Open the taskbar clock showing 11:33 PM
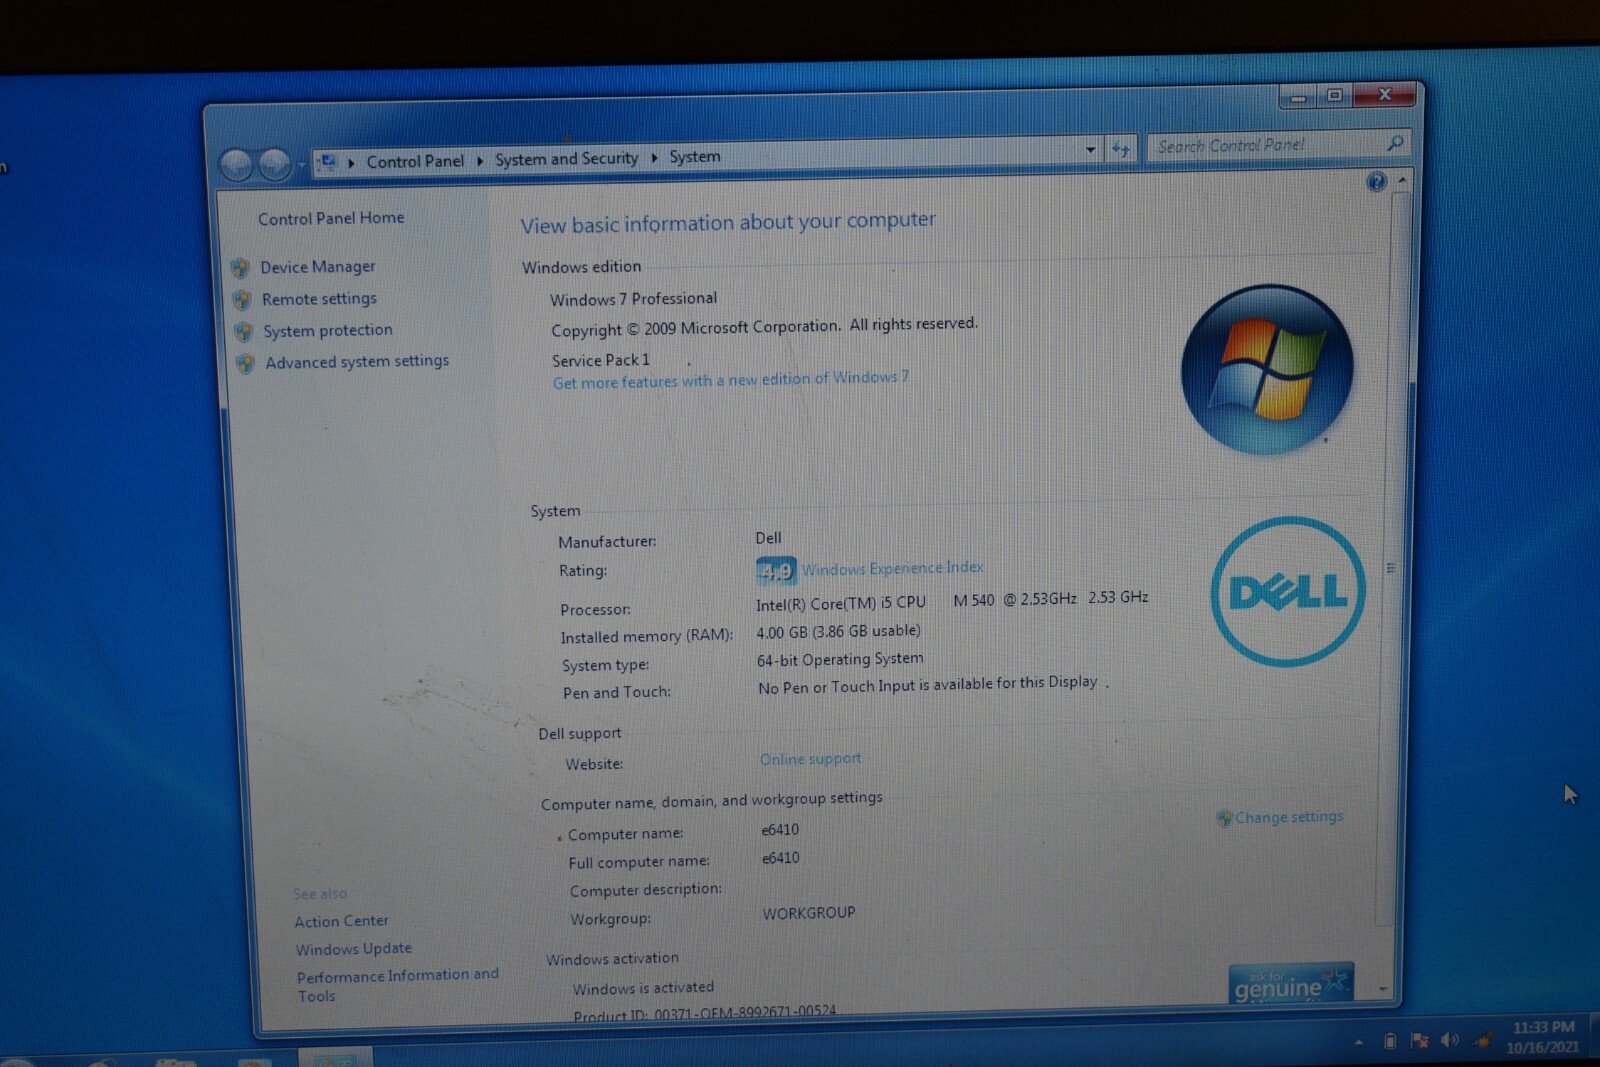This screenshot has width=1600, height=1067. point(1543,1037)
